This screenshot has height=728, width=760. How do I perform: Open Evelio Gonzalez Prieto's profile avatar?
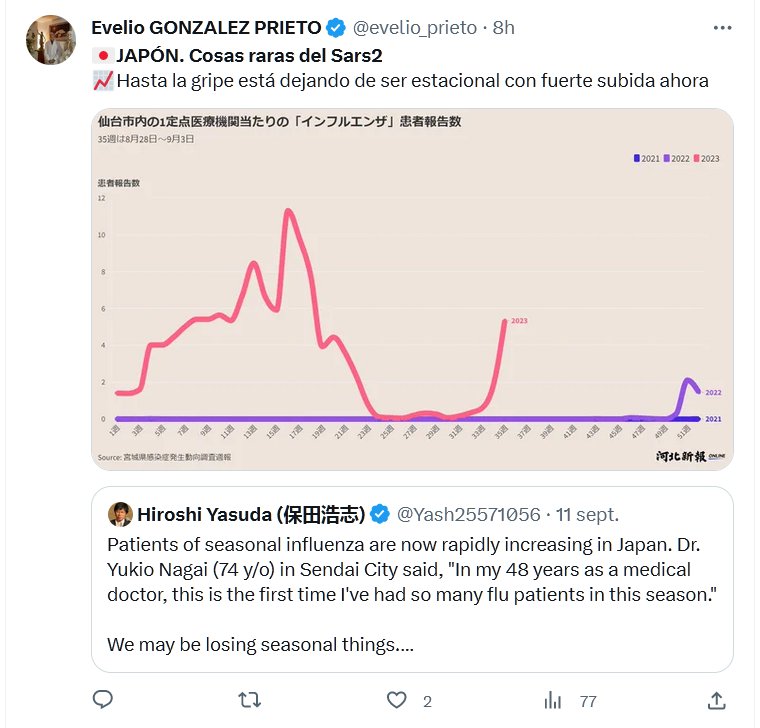pyautogui.click(x=50, y=41)
